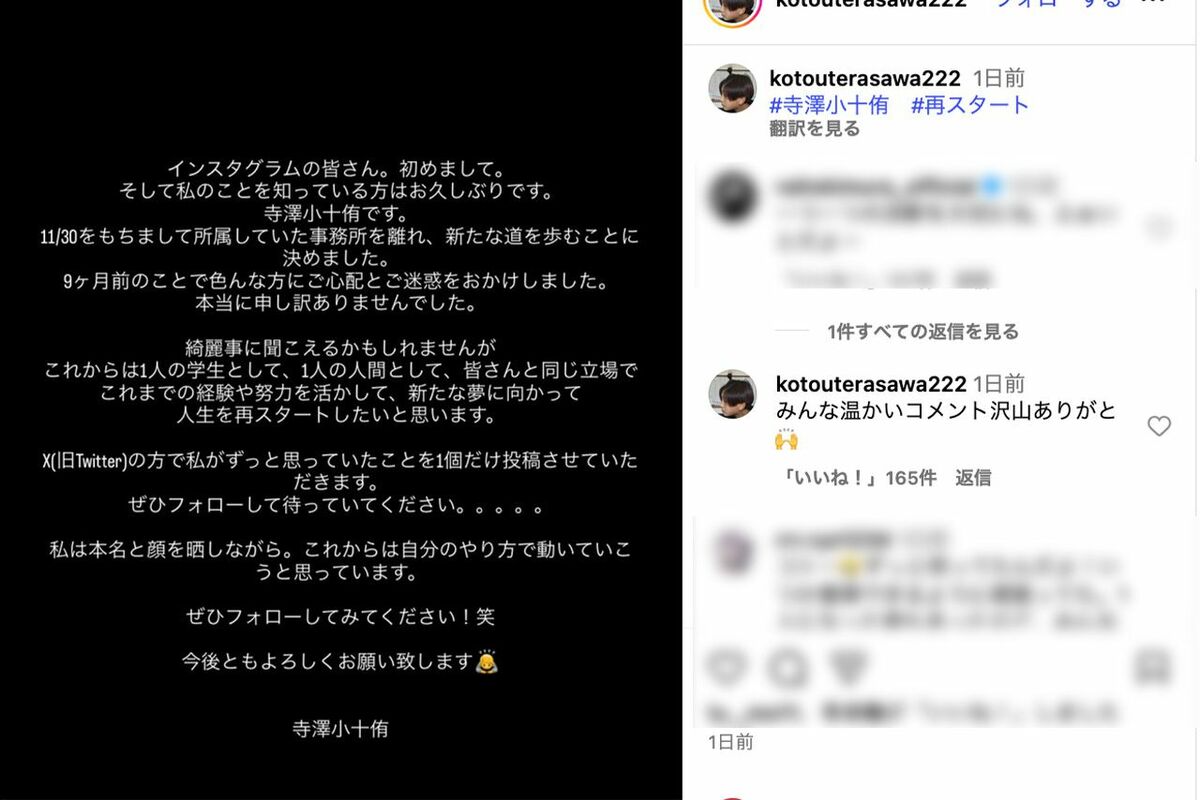Viewport: 1200px width, 800px height.
Task: Open kotouterasawa222 avatar beside the caption
Action: click(732, 89)
